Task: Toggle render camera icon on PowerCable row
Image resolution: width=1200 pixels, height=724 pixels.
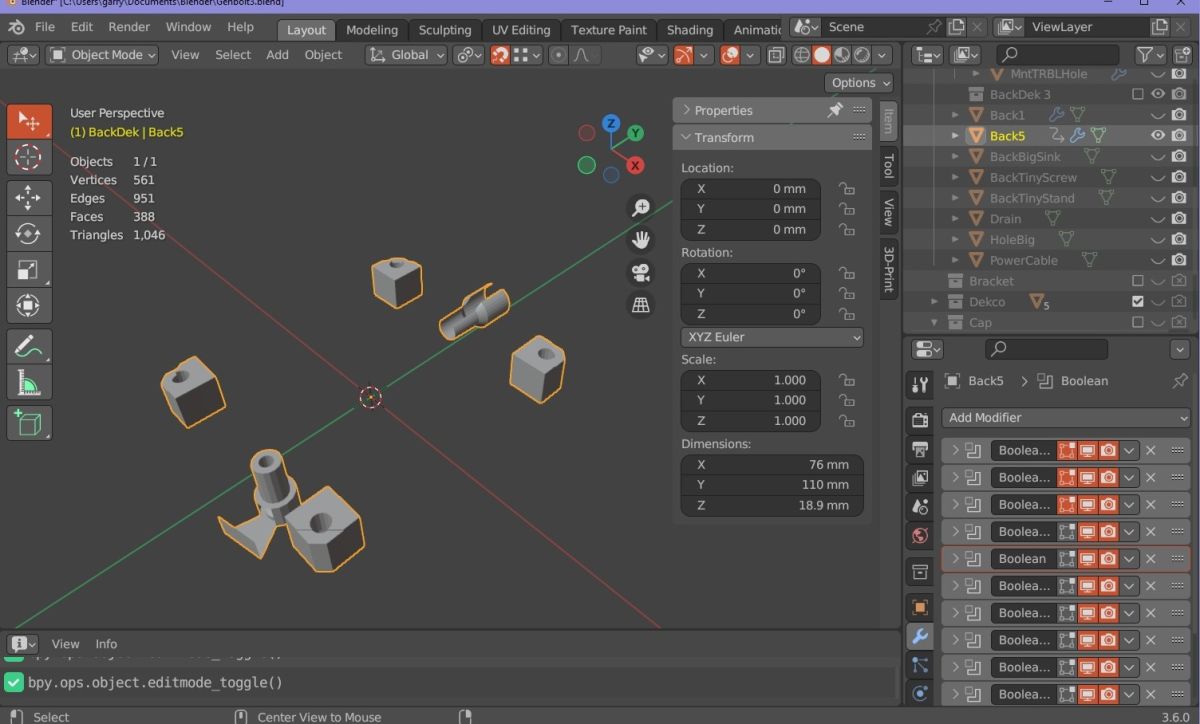Action: 1179,260
